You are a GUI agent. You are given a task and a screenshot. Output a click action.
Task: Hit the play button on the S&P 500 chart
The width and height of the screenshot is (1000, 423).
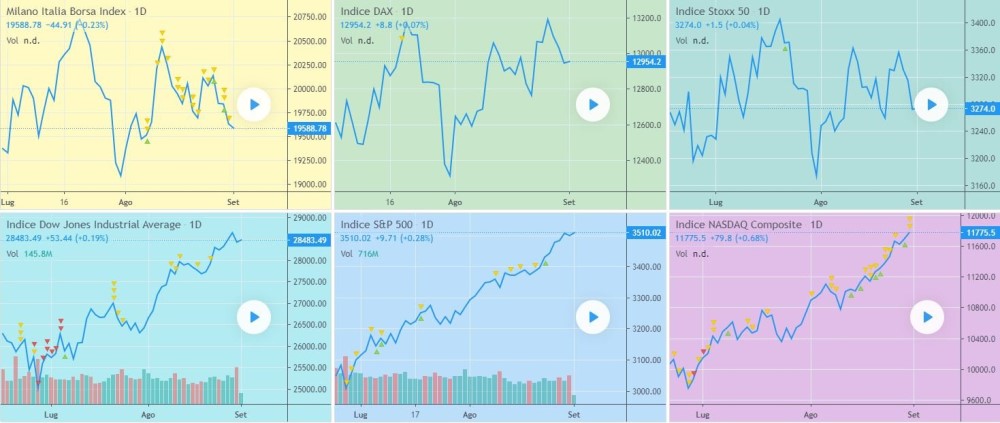pos(593,318)
